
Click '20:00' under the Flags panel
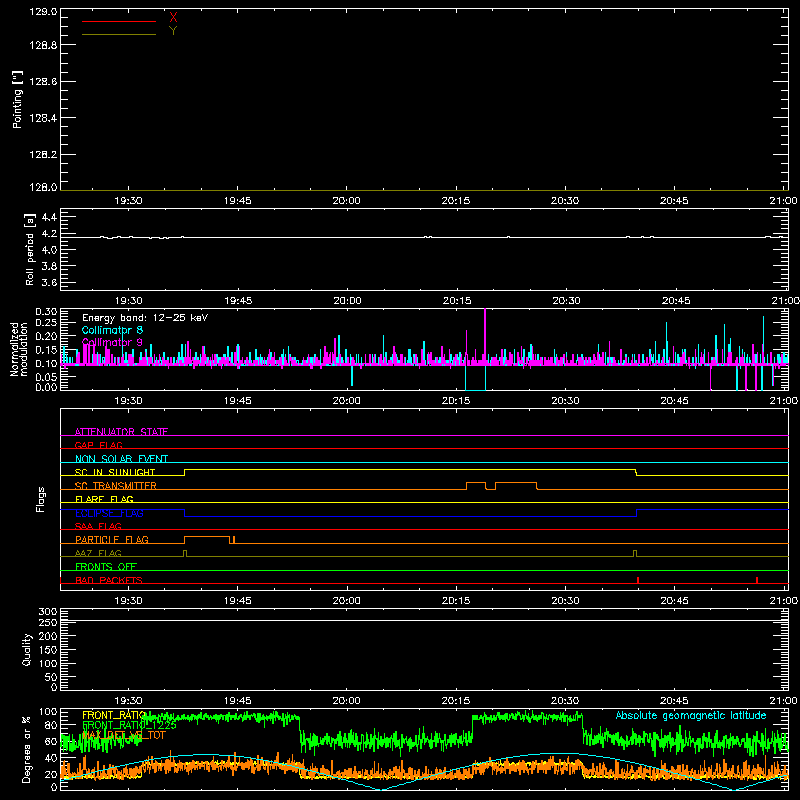click(x=346, y=601)
